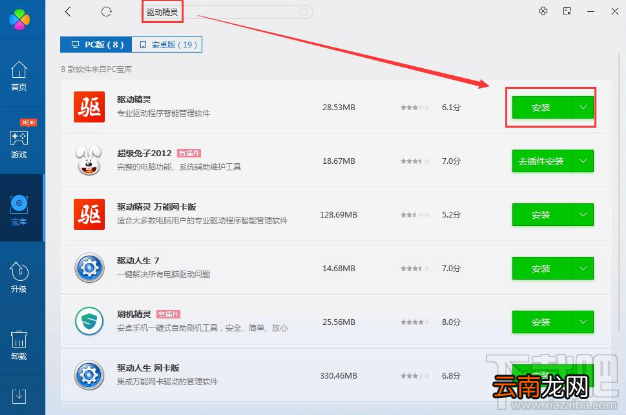This screenshot has width=626, height=415.
Task: Click the colorful app logo icon
Action: (x=19, y=19)
